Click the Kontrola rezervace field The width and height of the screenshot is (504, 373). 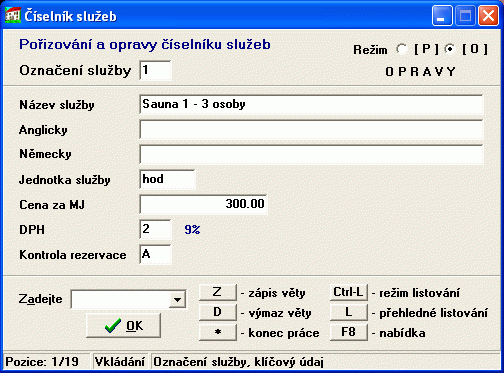pyautogui.click(x=155, y=254)
